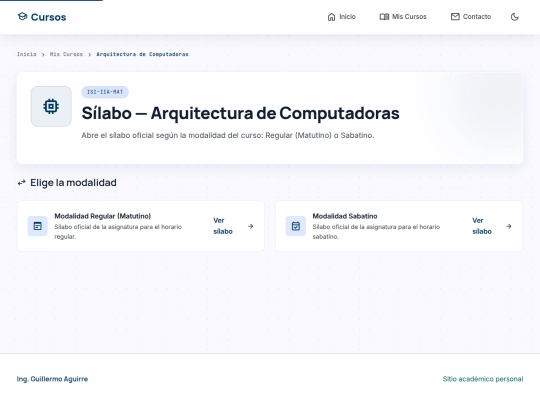540x405 pixels.
Task: Click the horario sabatino description text
Action: (x=376, y=231)
